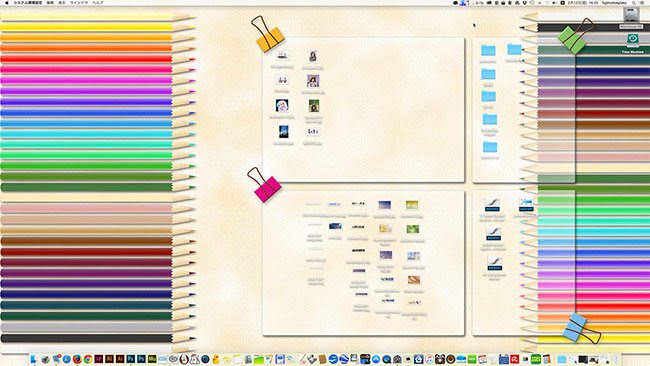
Task: Launch Firefox from the Dock
Action: 78,359
